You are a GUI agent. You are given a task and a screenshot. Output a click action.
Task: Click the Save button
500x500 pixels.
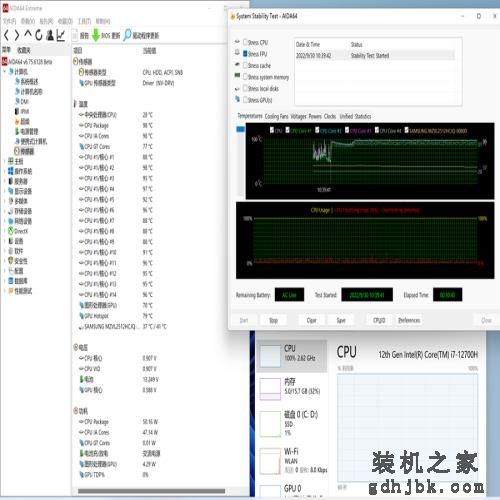click(341, 320)
